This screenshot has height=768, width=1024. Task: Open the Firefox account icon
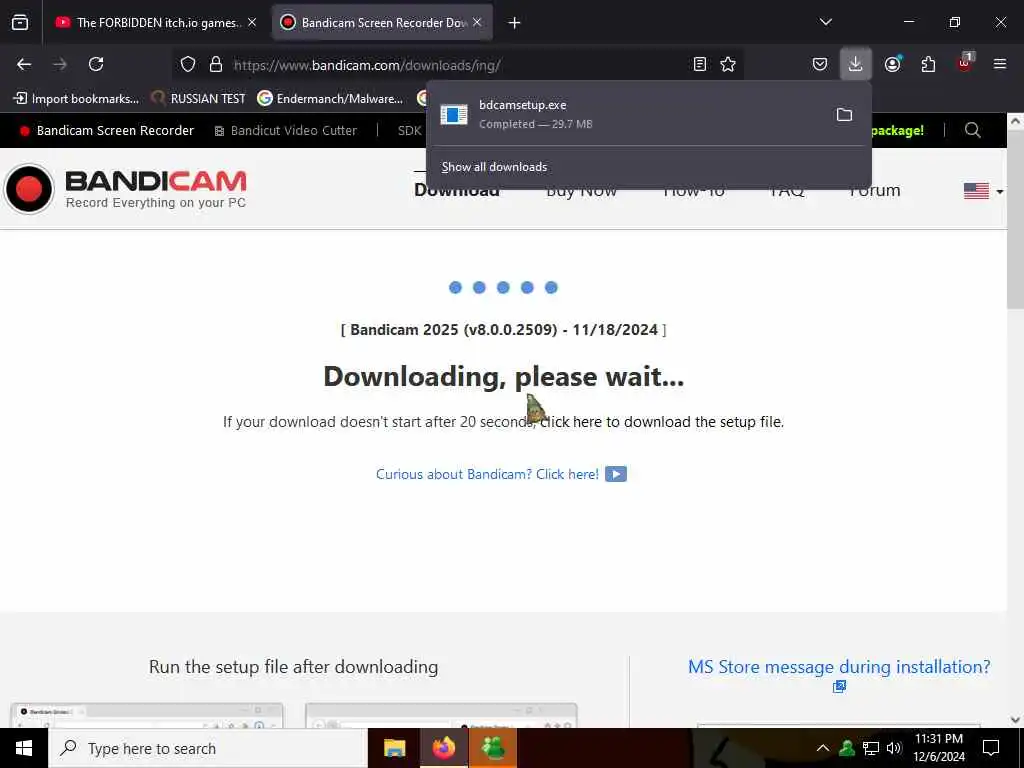tap(893, 64)
